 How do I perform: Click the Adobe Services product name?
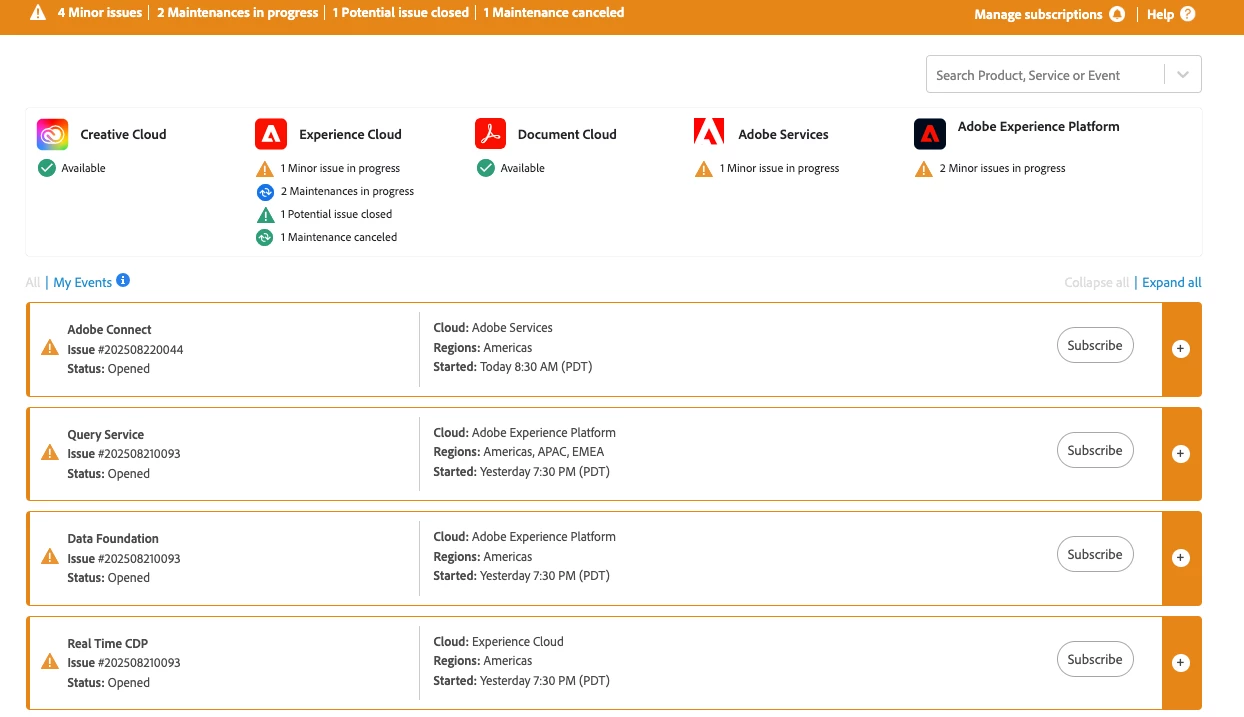click(x=783, y=134)
